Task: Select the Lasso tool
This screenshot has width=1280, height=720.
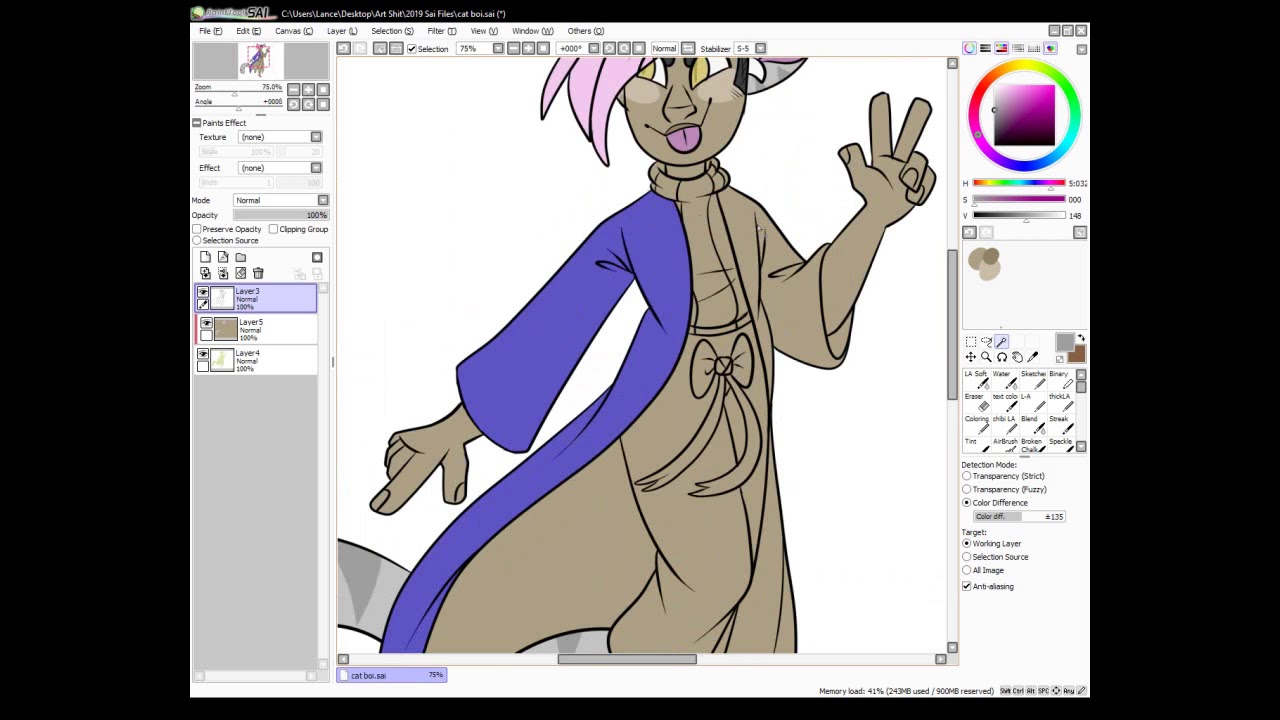Action: [986, 342]
